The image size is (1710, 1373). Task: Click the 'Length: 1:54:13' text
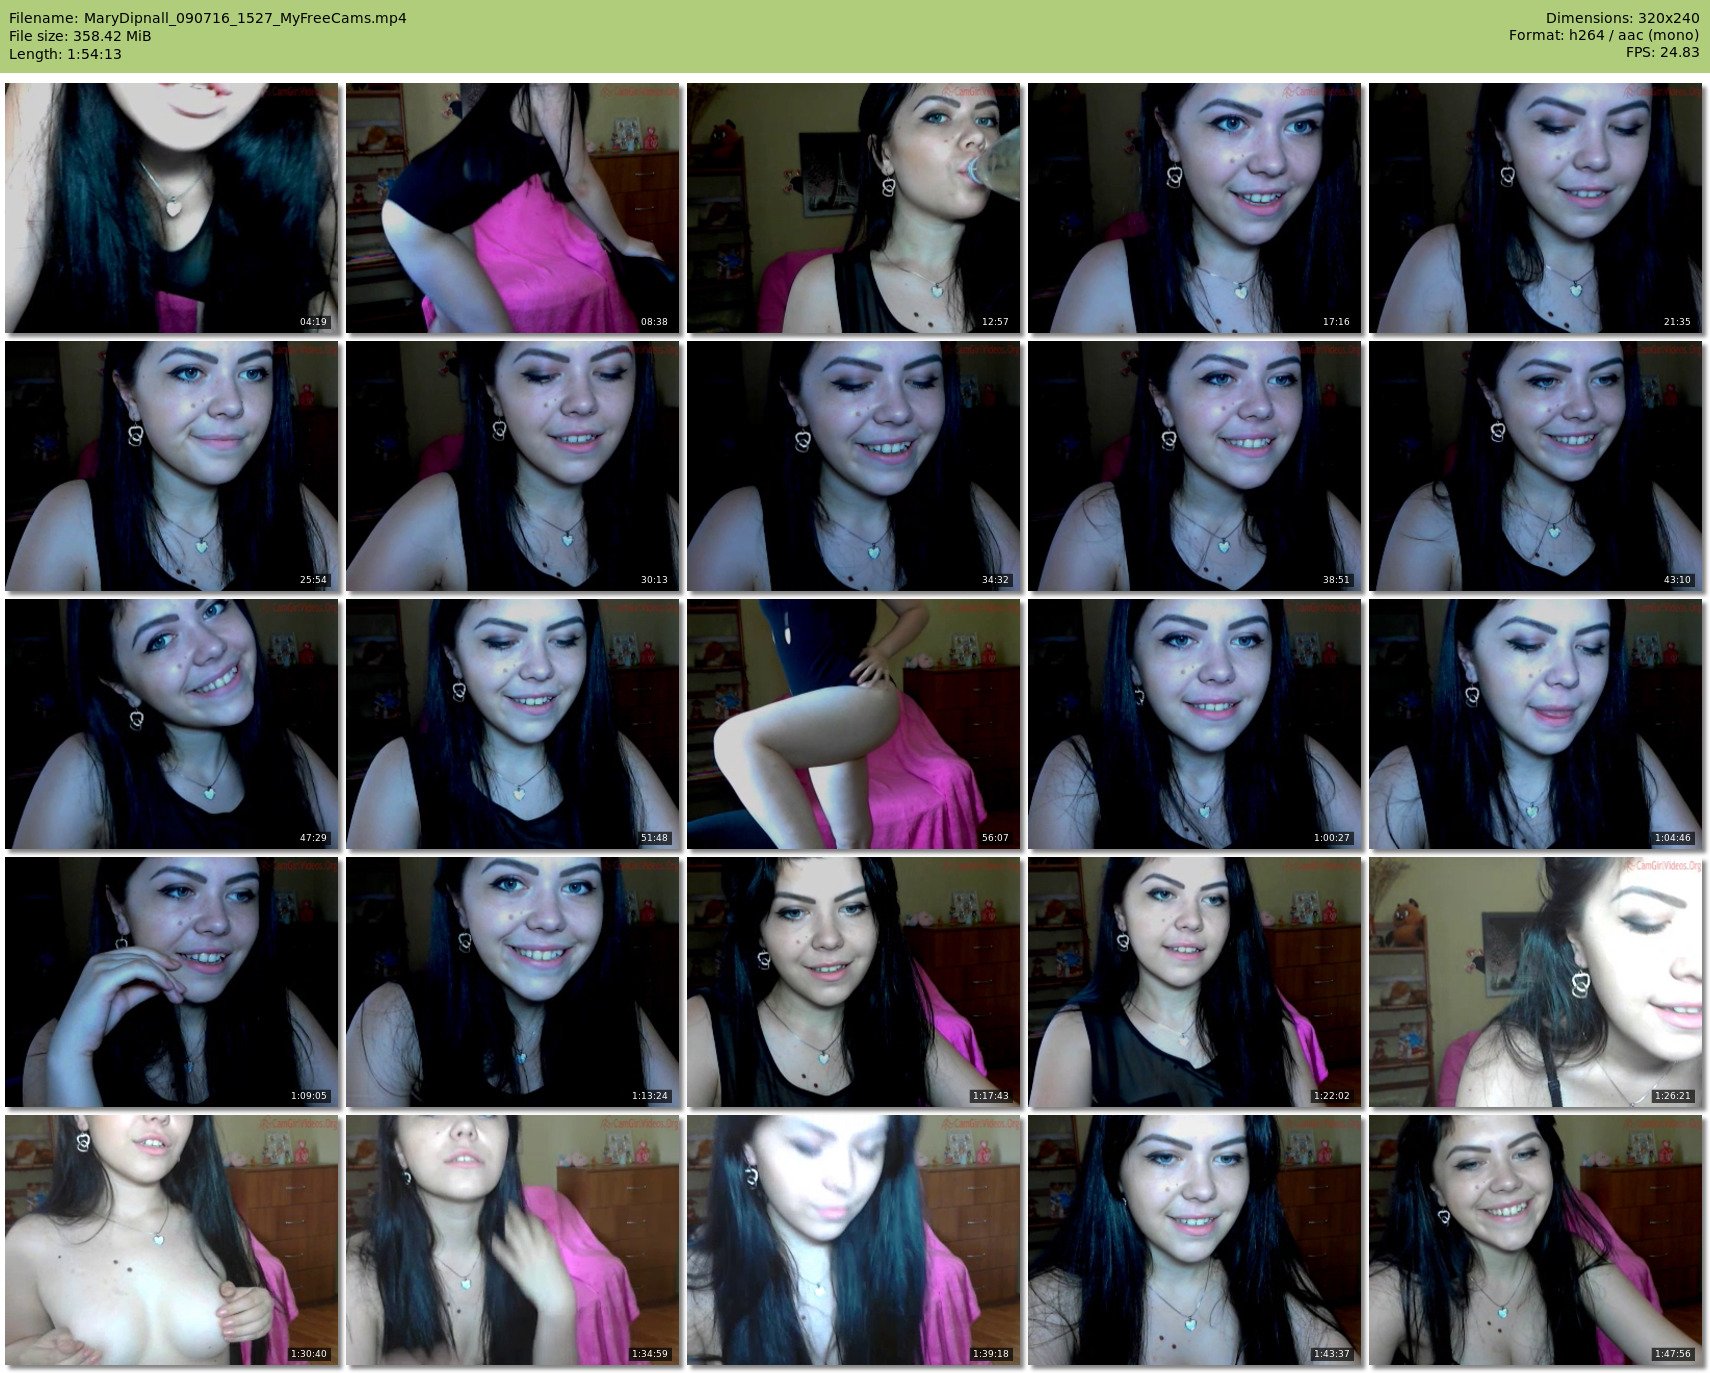pyautogui.click(x=65, y=54)
